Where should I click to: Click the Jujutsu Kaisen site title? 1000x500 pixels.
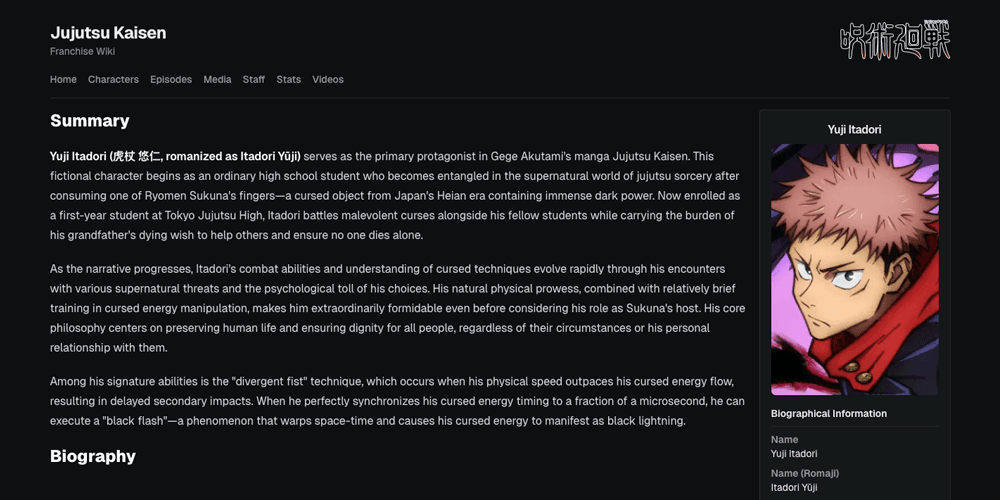click(108, 33)
